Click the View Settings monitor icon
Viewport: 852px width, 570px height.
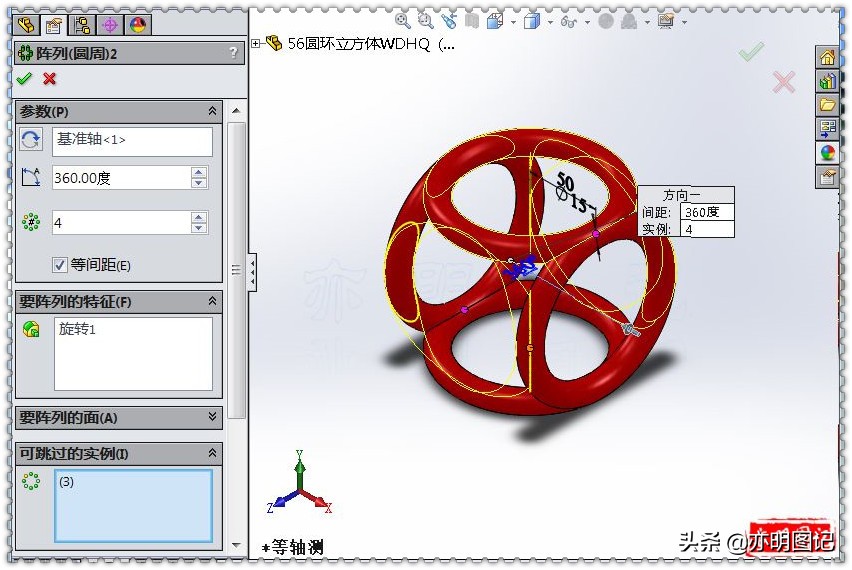click(x=666, y=21)
